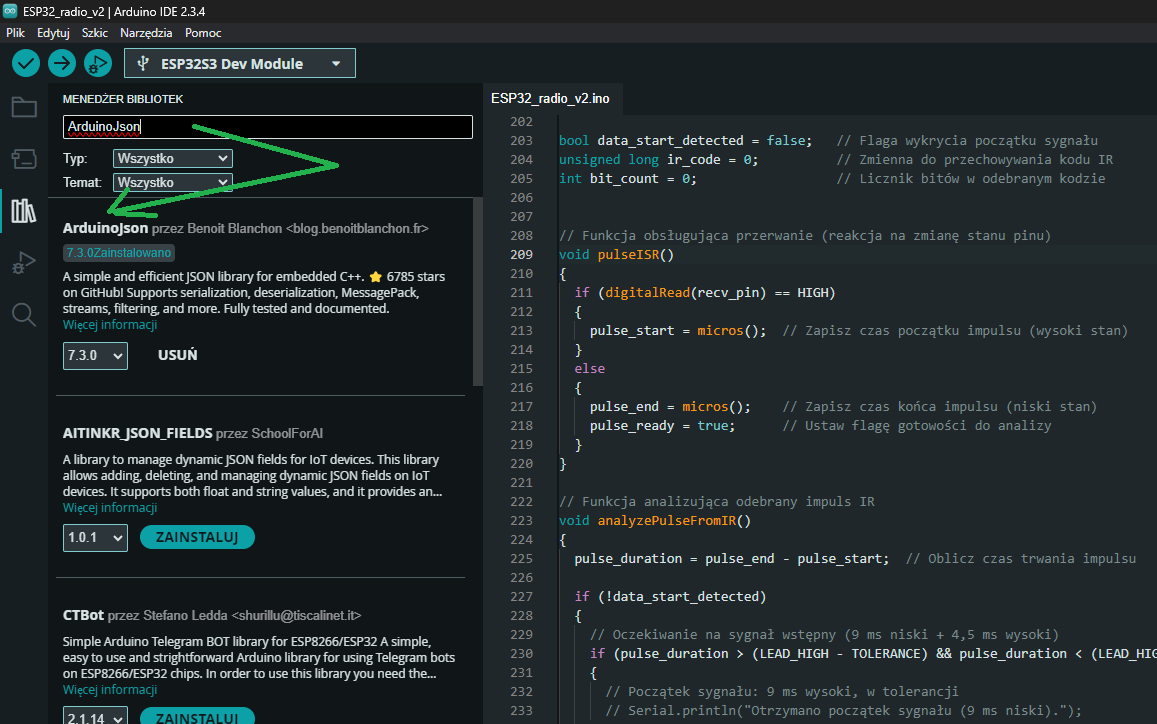Expand the Typ filter dropdown
The height and width of the screenshot is (724, 1157).
pos(173,159)
